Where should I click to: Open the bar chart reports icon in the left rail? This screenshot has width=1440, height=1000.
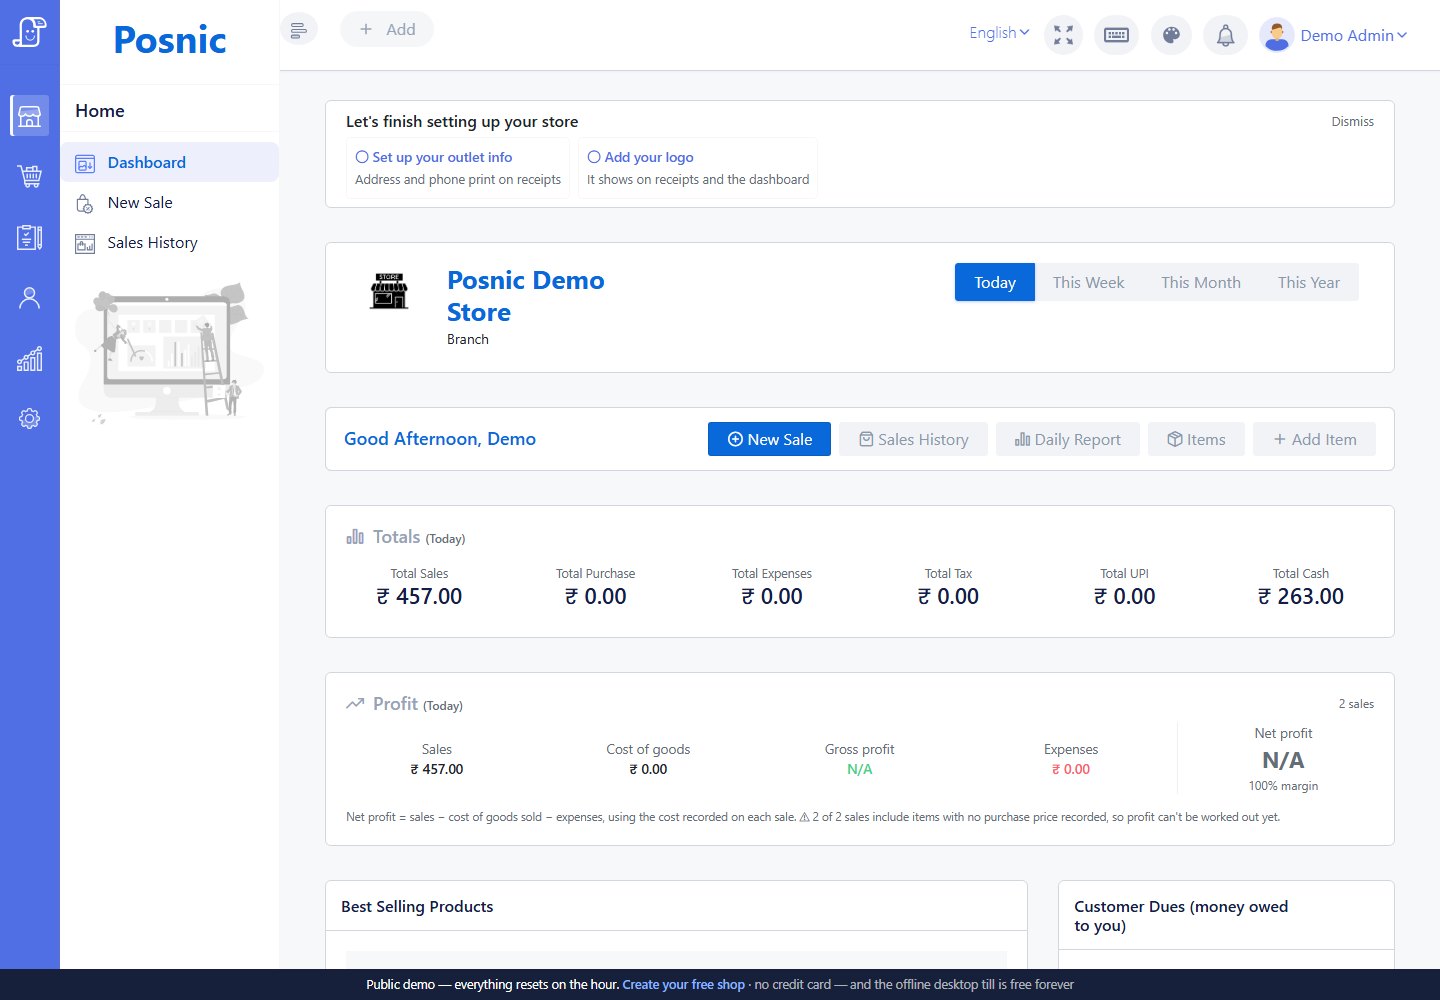pyautogui.click(x=29, y=359)
